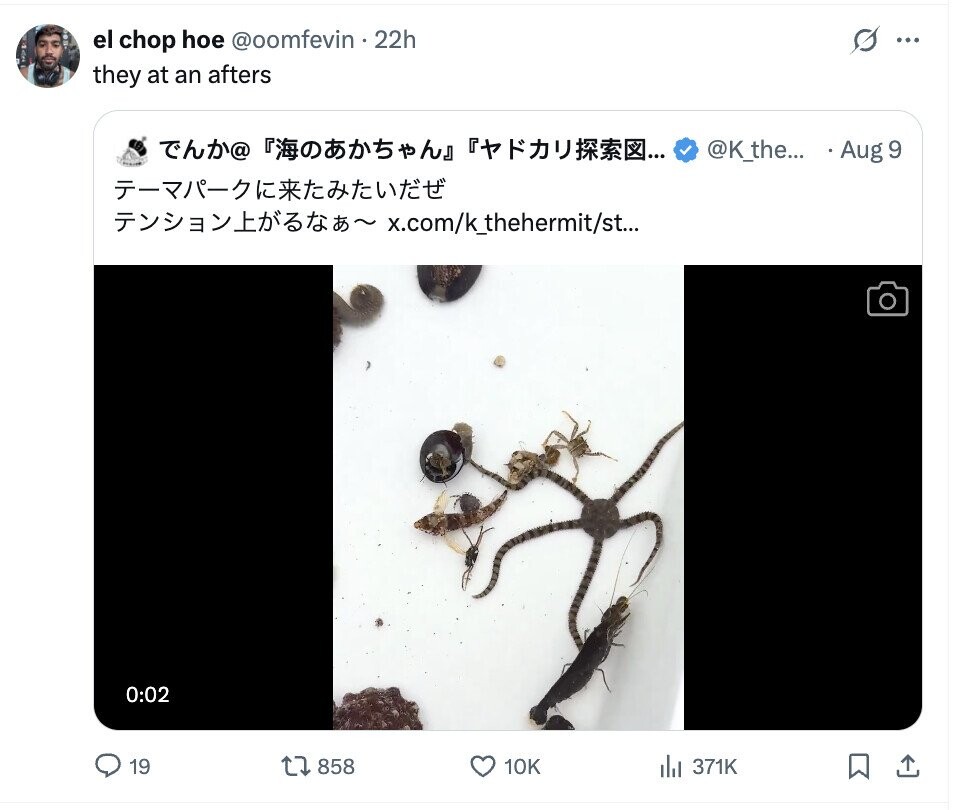Click the 22h post timestamp
This screenshot has width=964, height=810.
click(395, 40)
